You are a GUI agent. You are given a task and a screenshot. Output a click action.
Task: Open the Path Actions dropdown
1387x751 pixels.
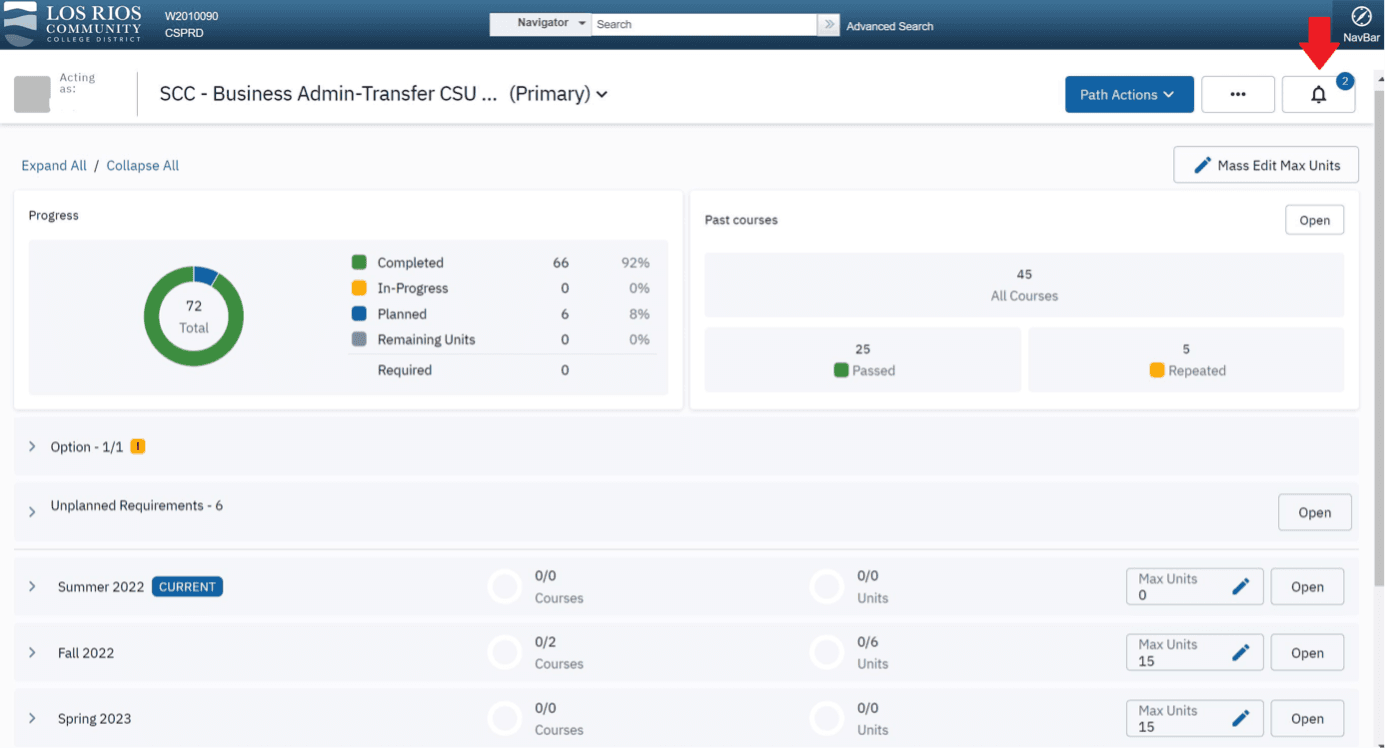click(1129, 94)
